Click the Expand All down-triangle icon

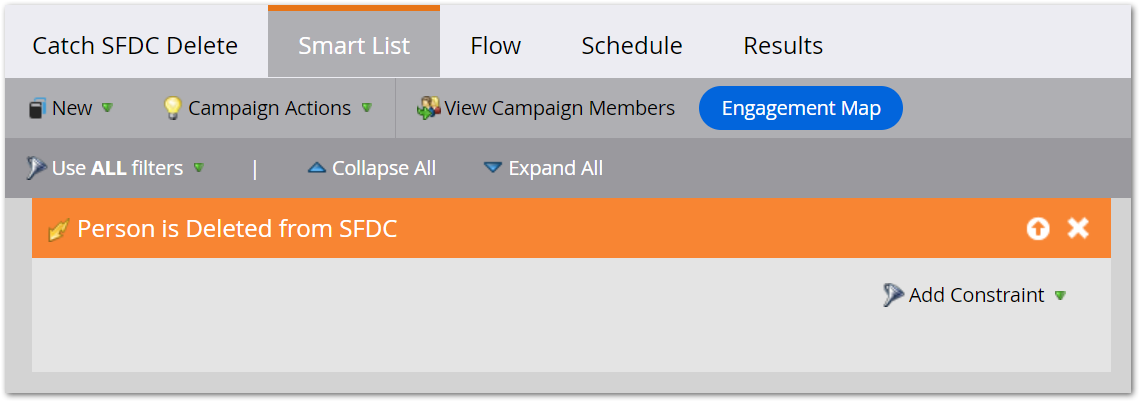[x=492, y=168]
